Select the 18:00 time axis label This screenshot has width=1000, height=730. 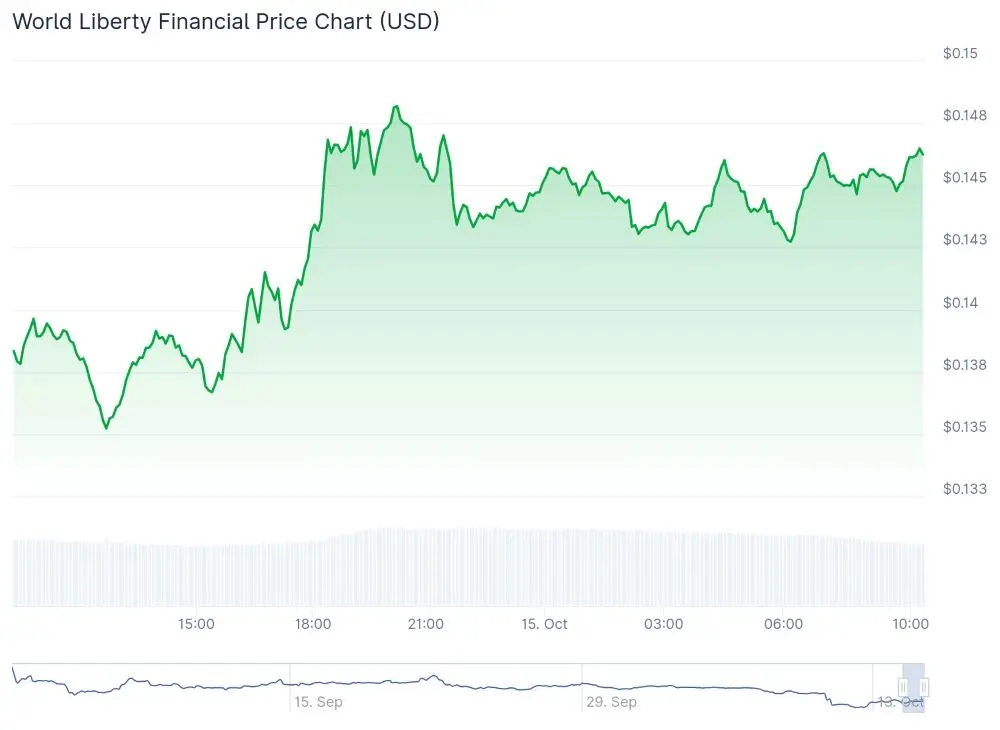click(313, 624)
